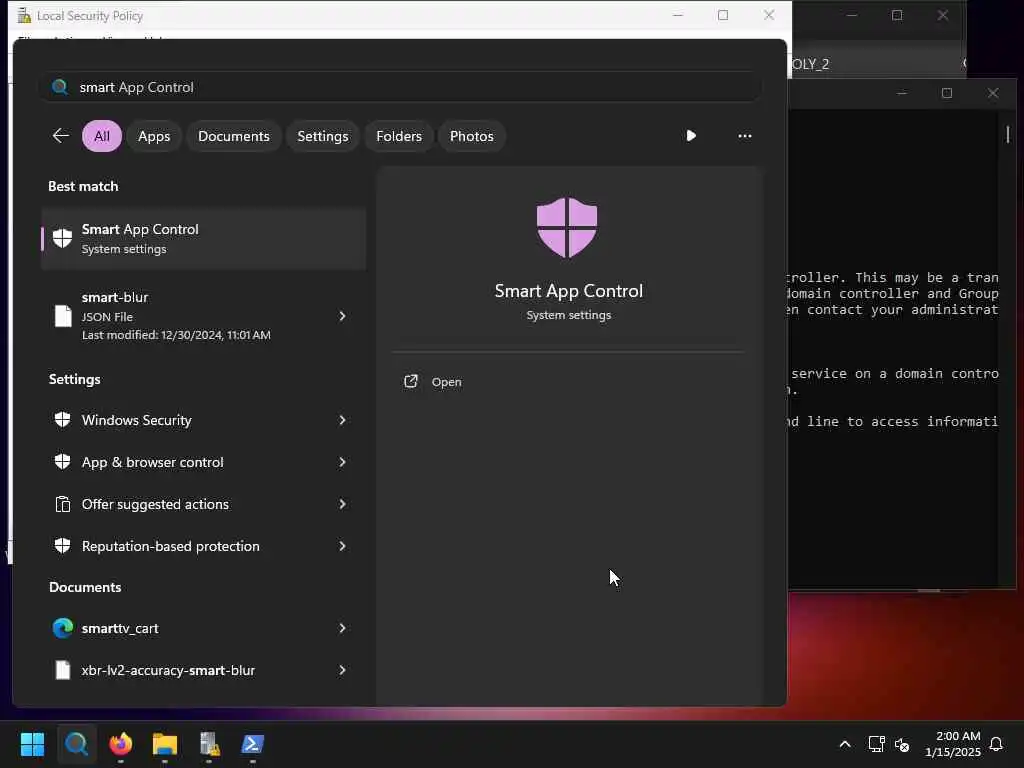Select the All filter tab
The height and width of the screenshot is (768, 1024).
(x=102, y=136)
